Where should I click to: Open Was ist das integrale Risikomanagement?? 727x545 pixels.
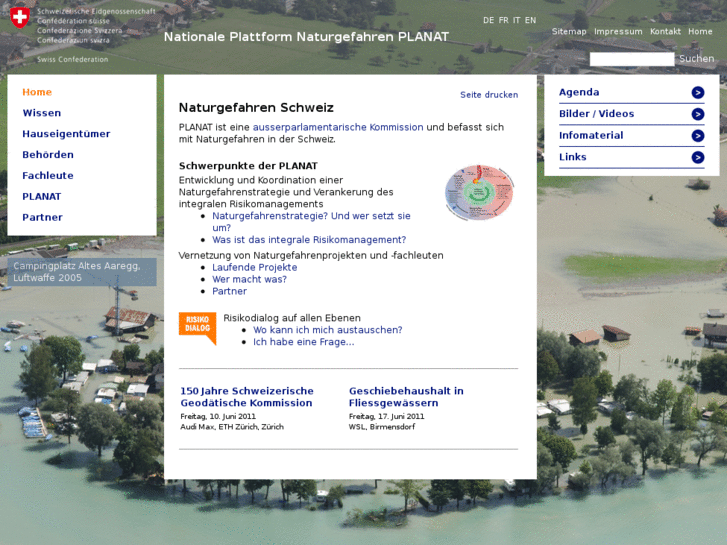point(309,240)
